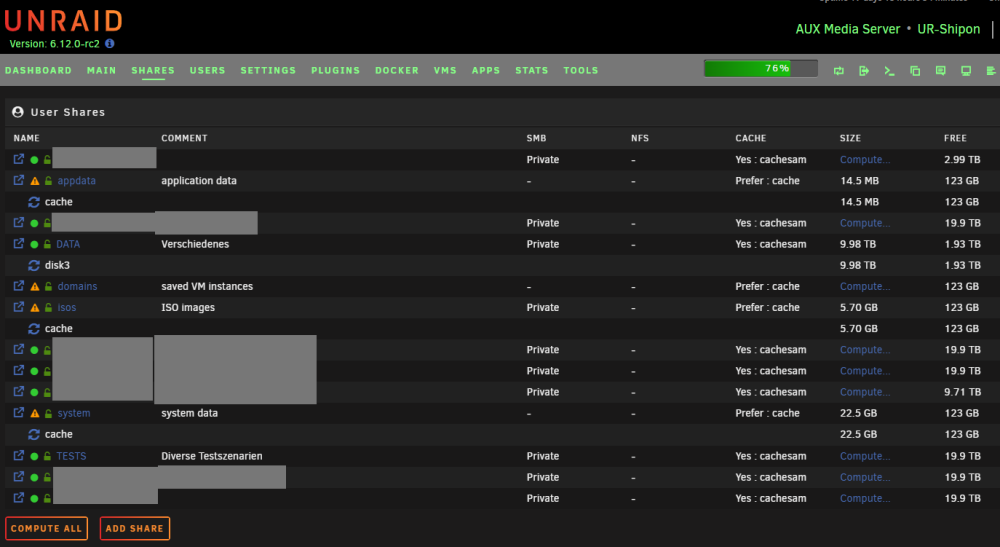Image resolution: width=1000 pixels, height=547 pixels.
Task: Open the web terminal icon
Action: pos(890,71)
